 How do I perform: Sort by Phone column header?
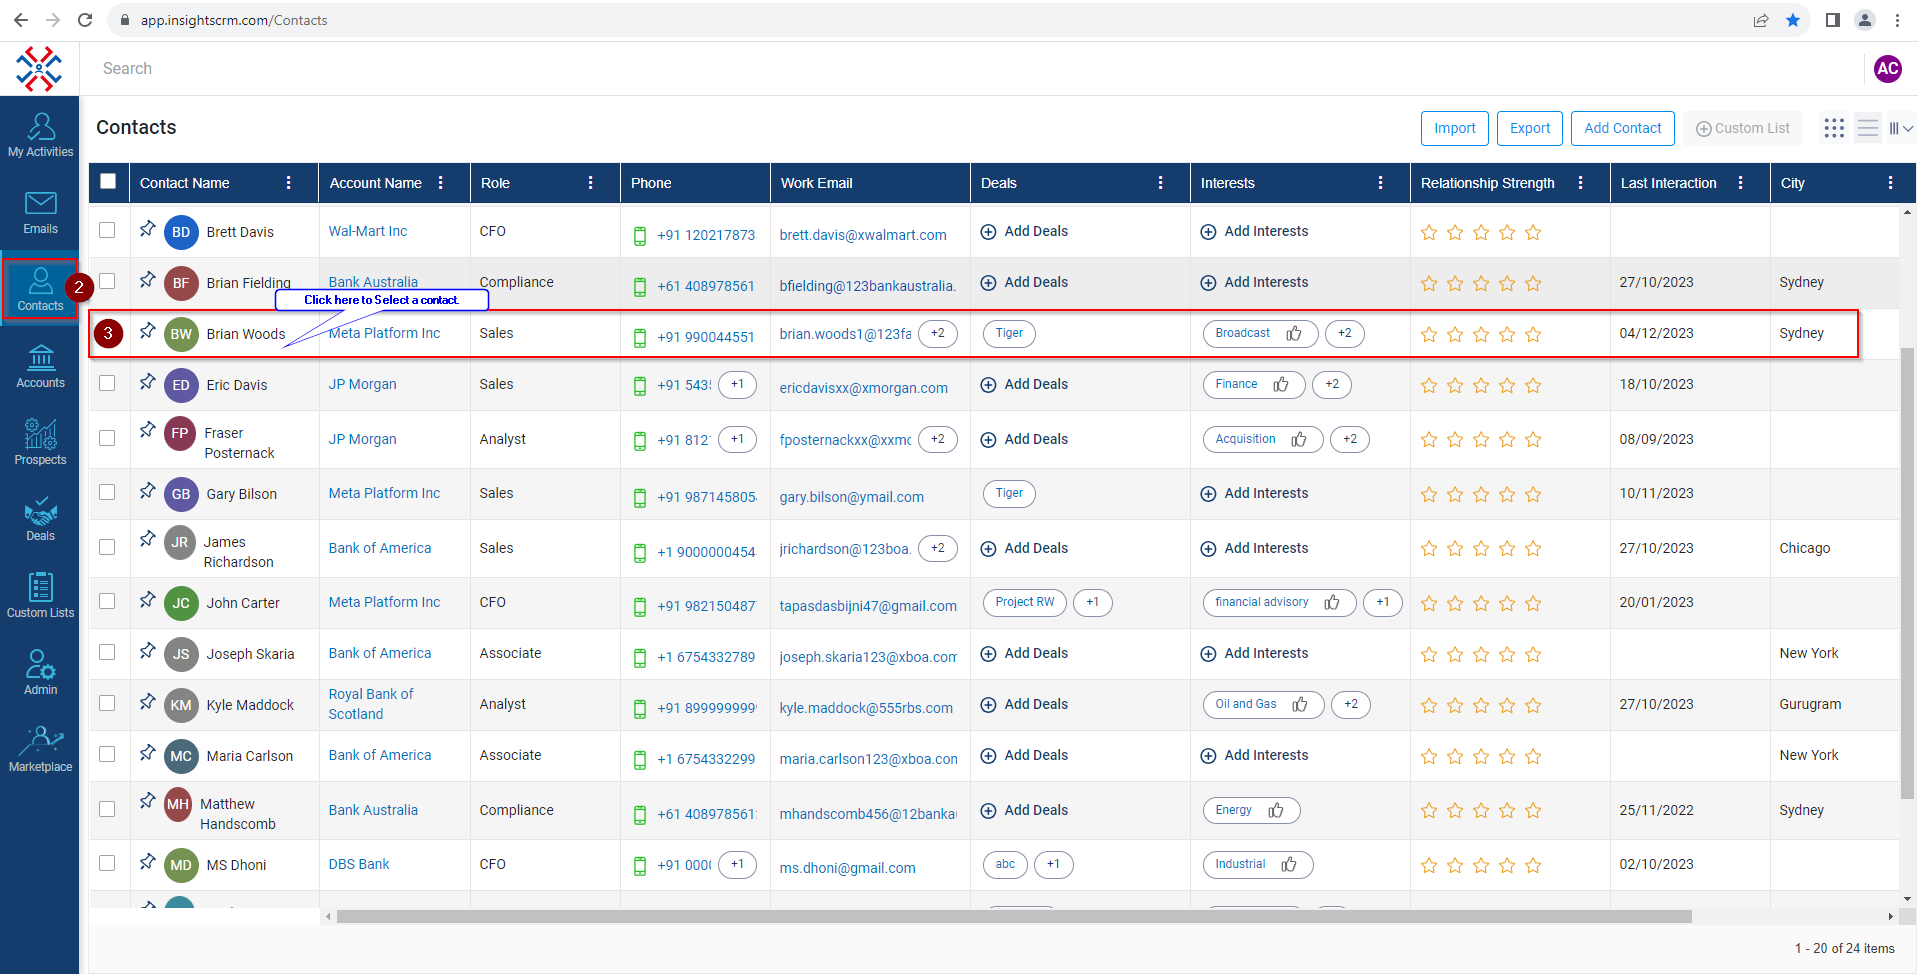point(651,183)
